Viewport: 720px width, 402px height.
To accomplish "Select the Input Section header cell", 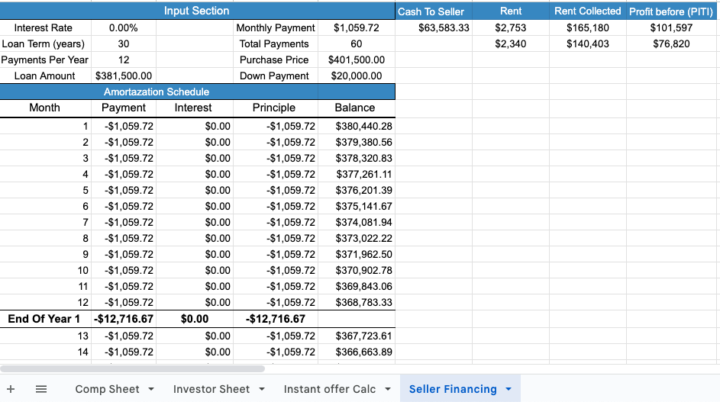I will pos(197,11).
